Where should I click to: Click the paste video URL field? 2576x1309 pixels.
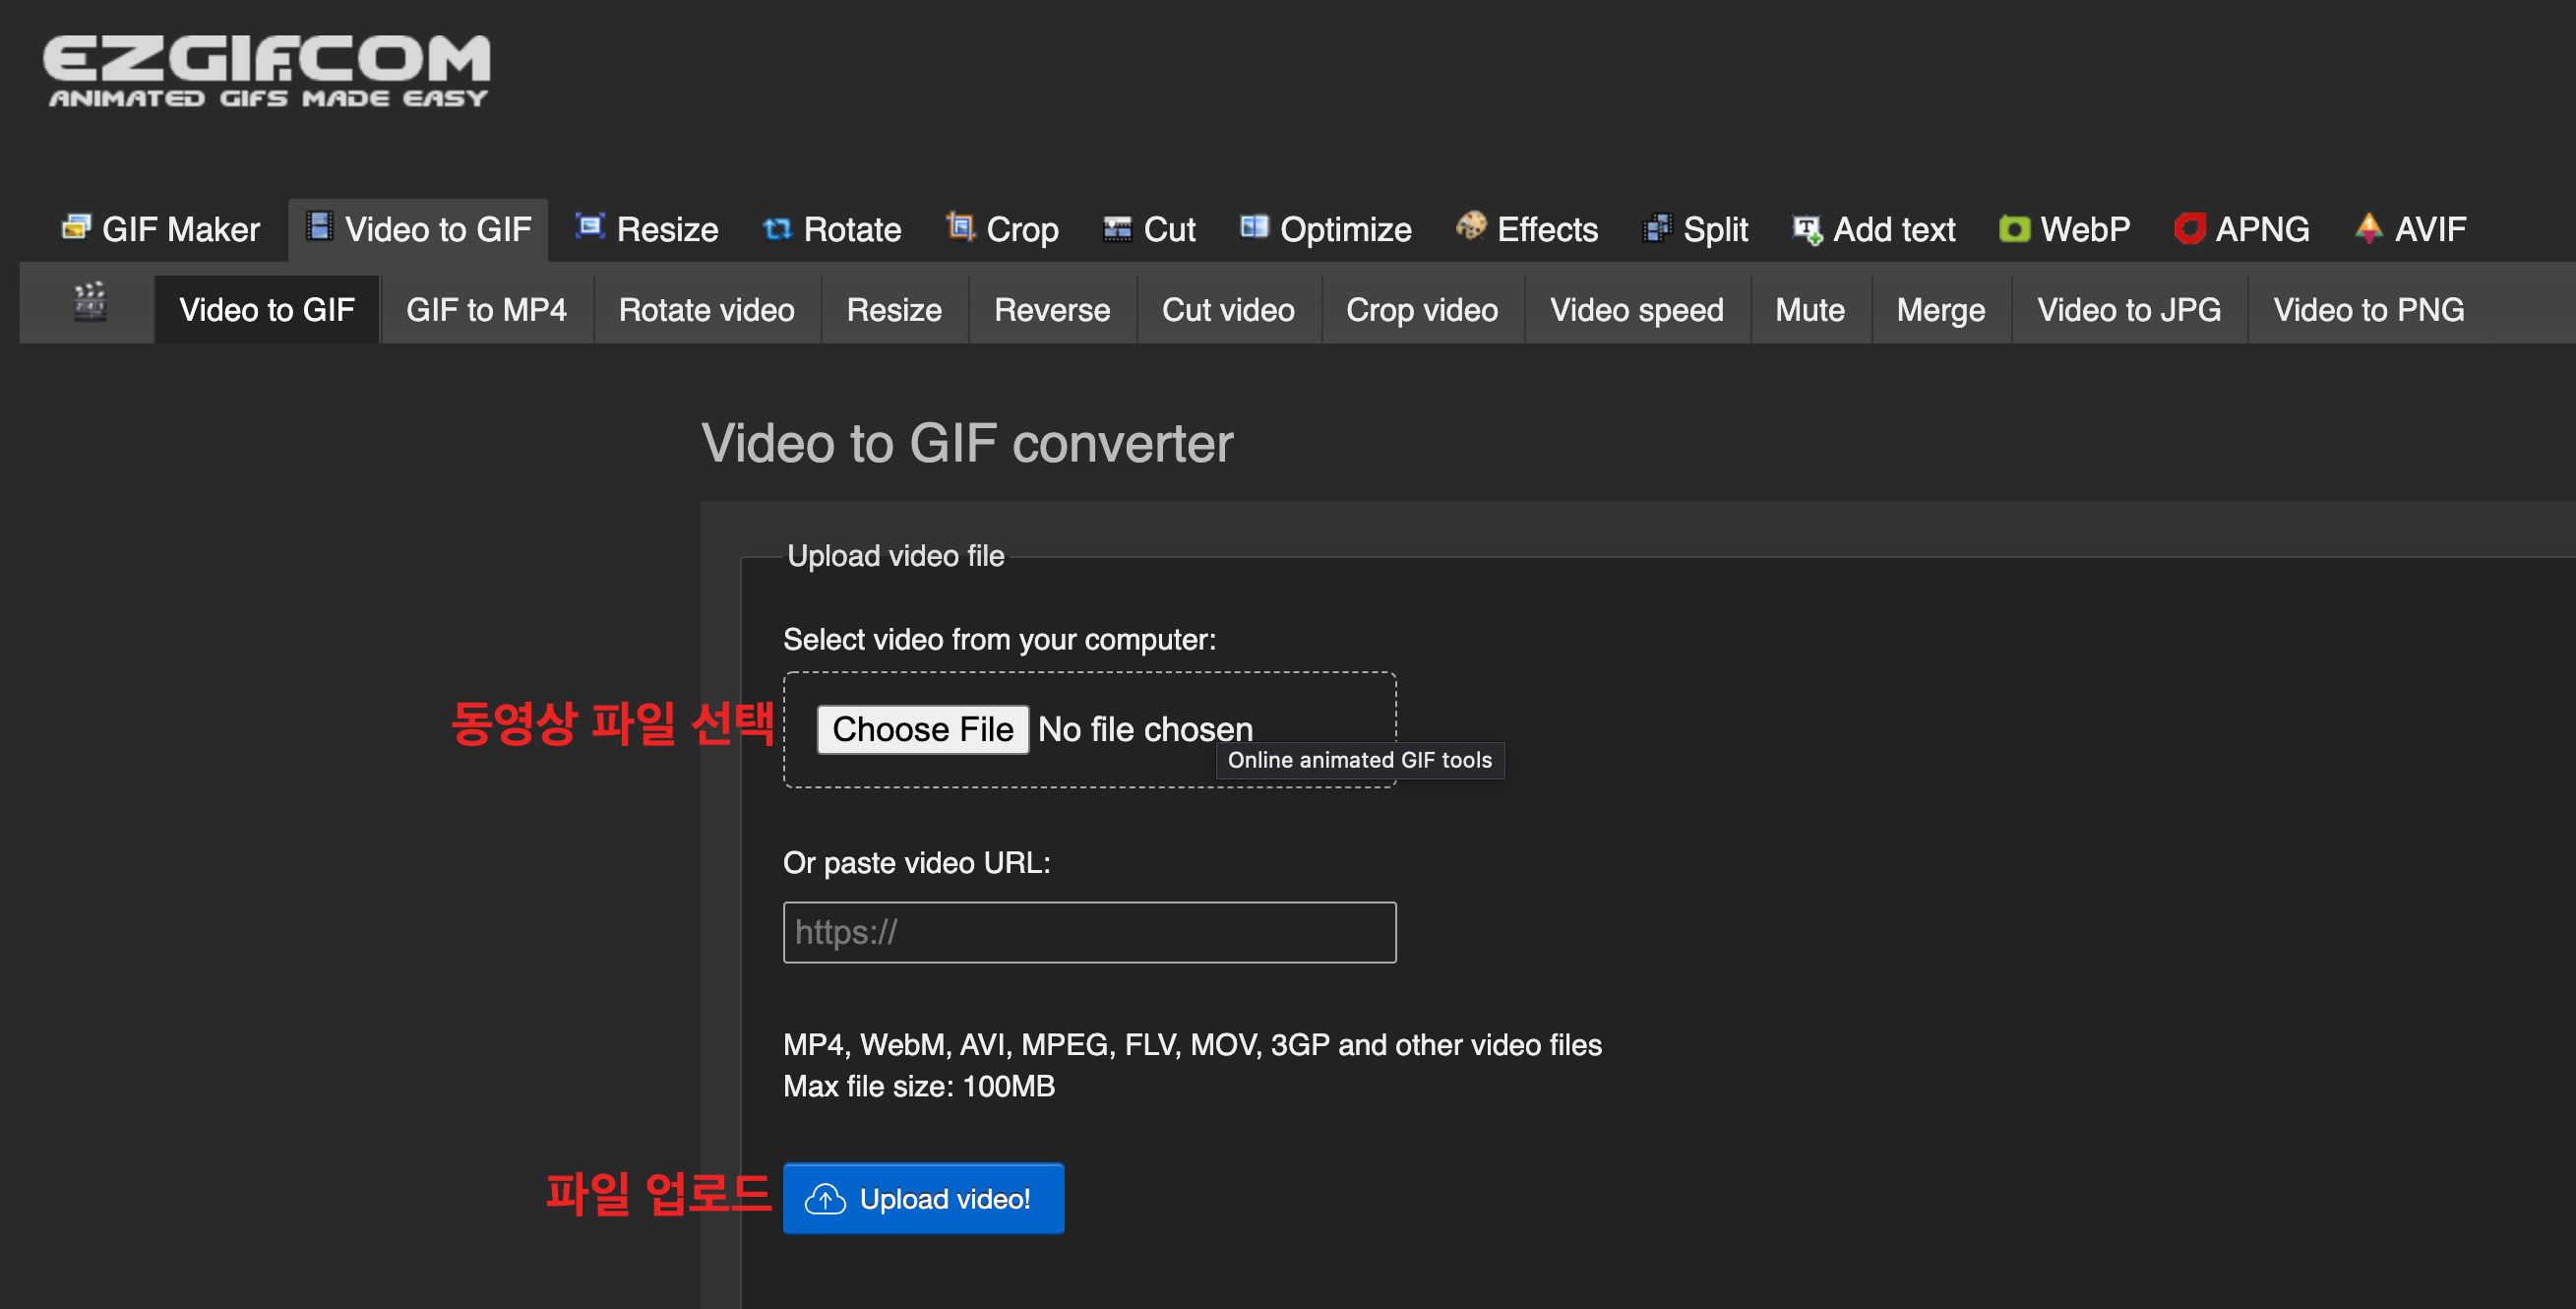[1089, 932]
